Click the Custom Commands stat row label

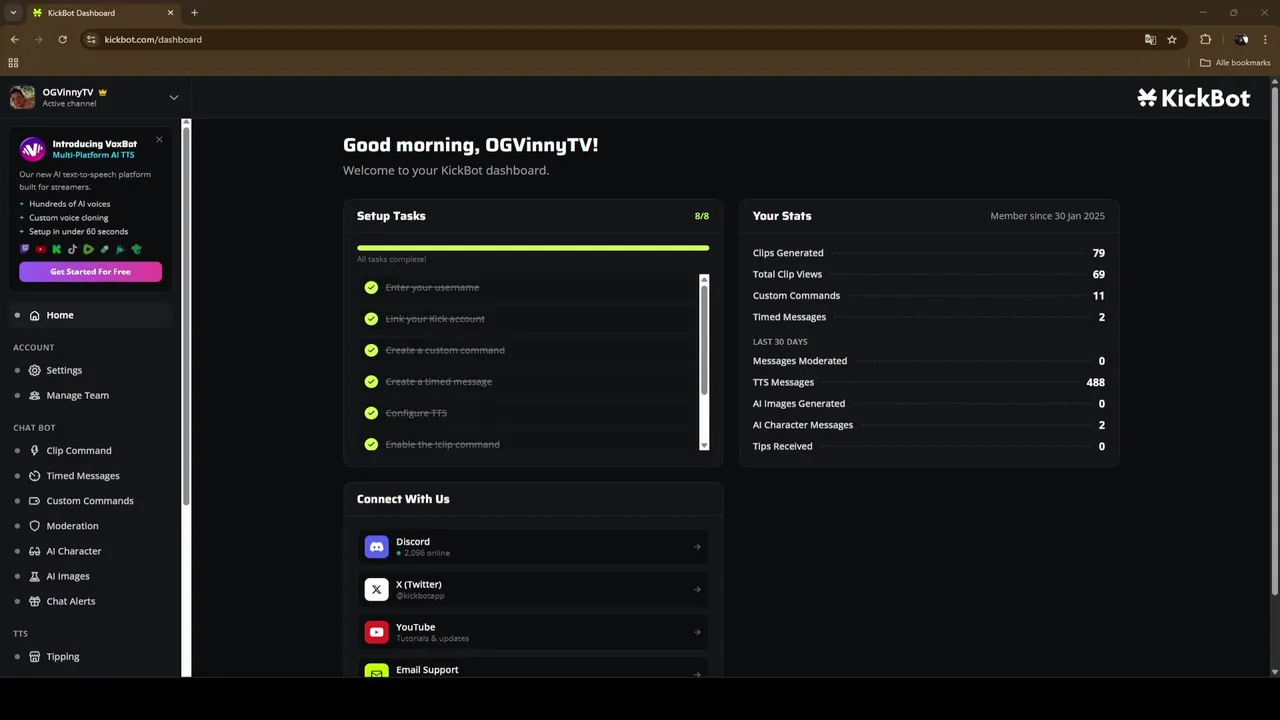click(x=796, y=296)
